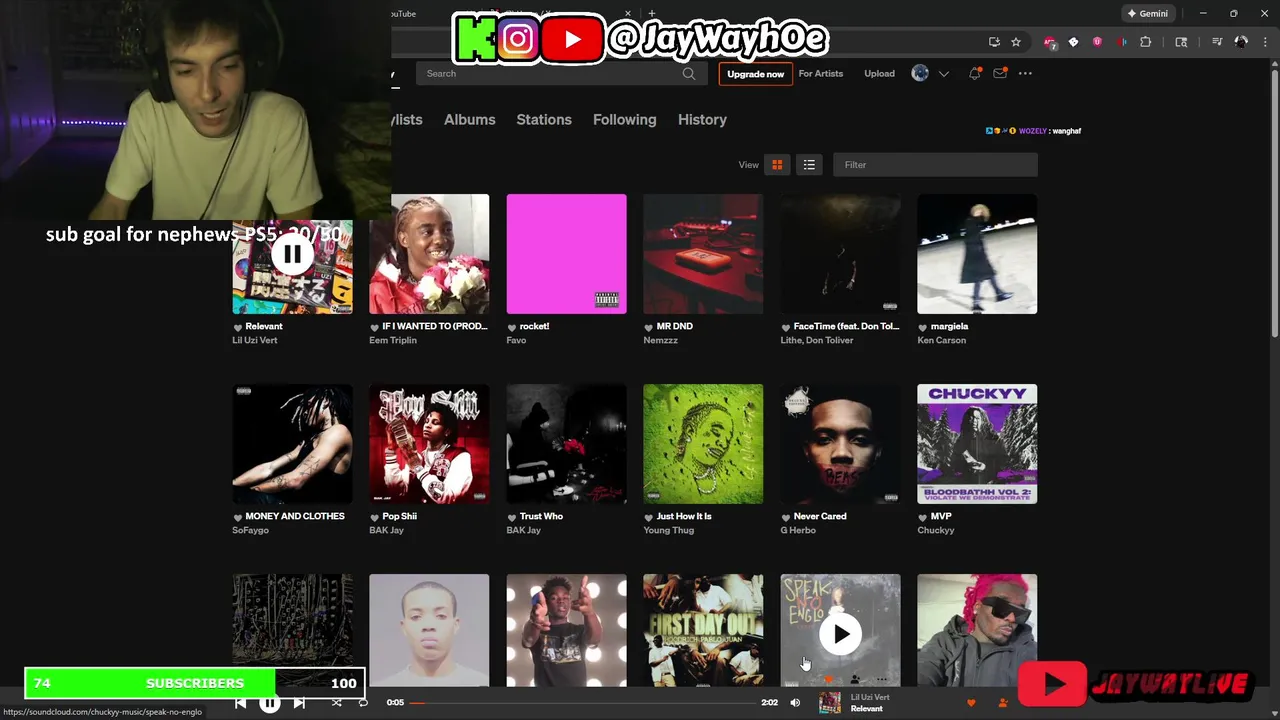
Task: Open the pink rocket! cover thumbnail
Action: coord(566,254)
